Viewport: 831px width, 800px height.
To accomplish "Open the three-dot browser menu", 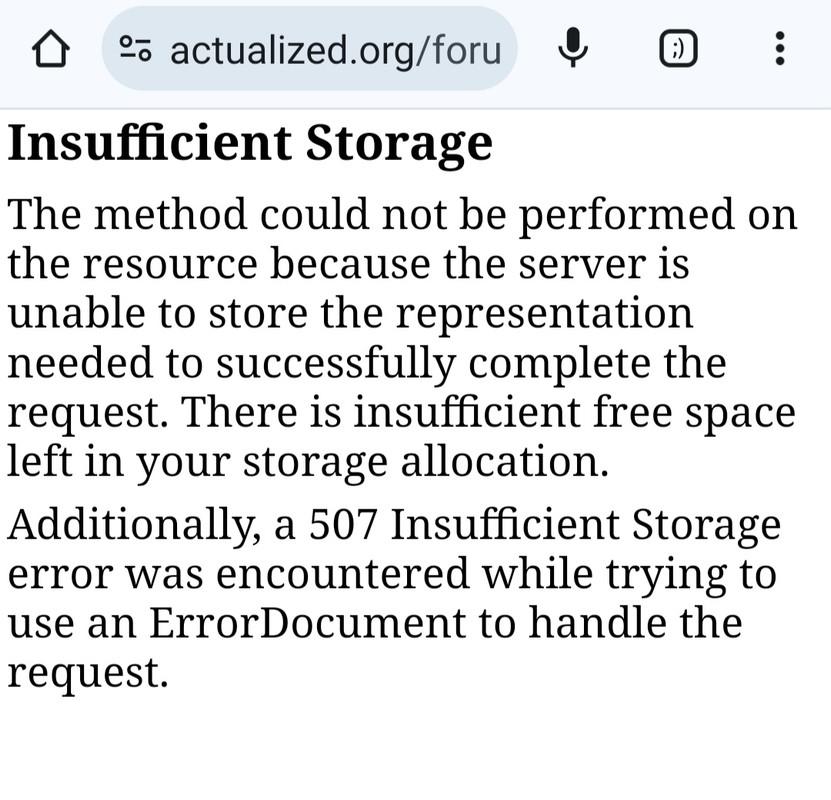I will point(780,48).
